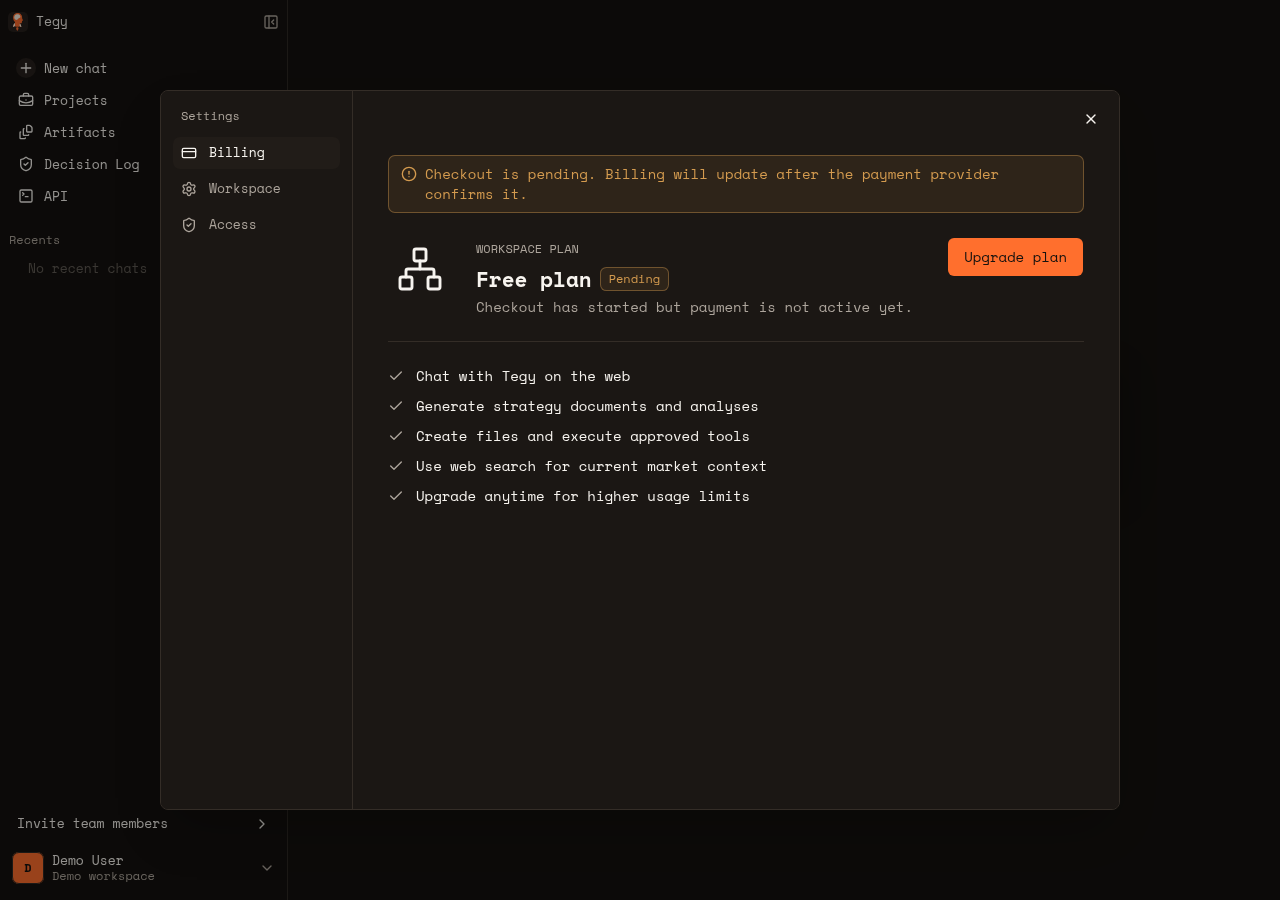Click the plus icon beside New chat
Screen dimensions: 1280x900
point(26,68)
